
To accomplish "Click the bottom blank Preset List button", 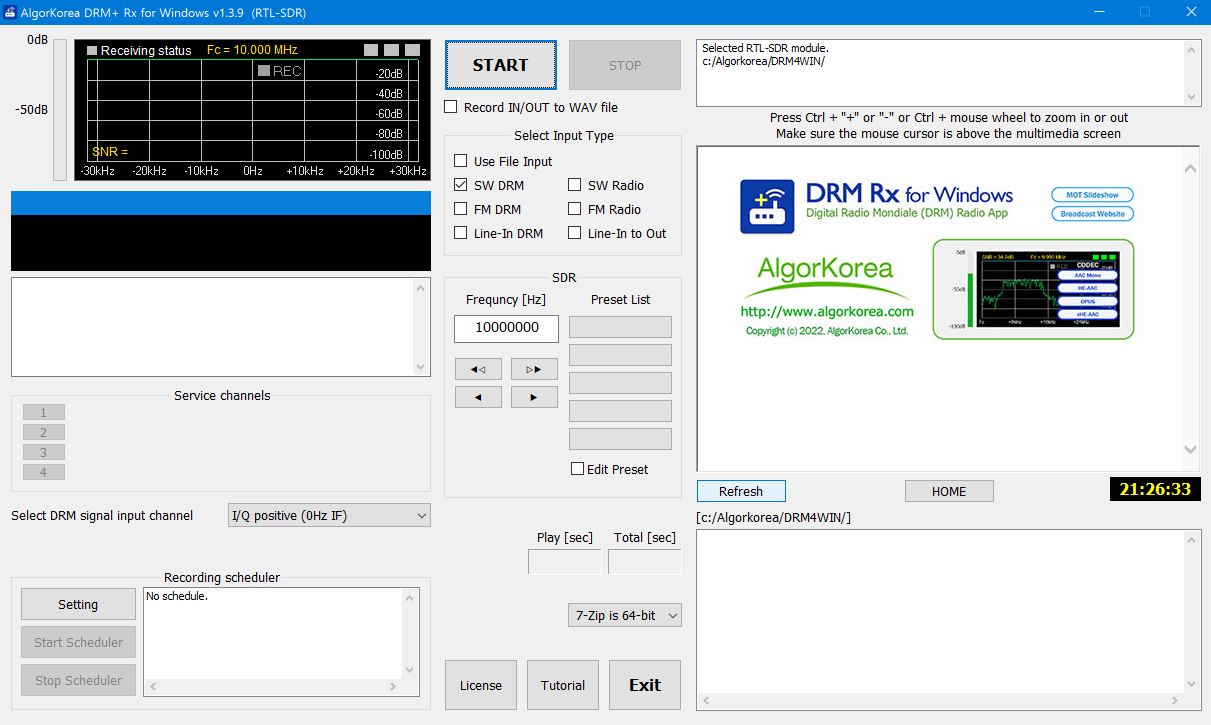I will coord(620,439).
